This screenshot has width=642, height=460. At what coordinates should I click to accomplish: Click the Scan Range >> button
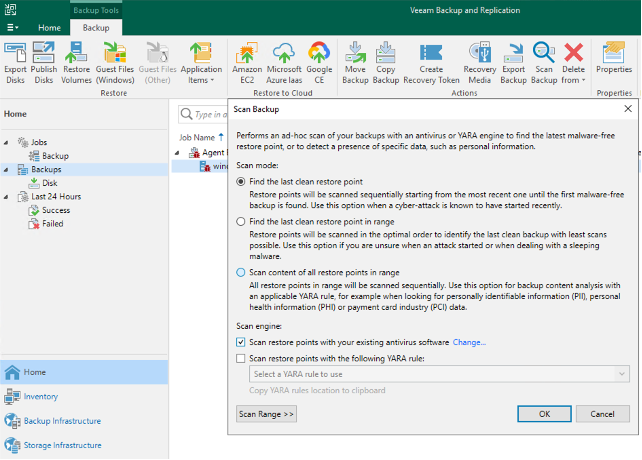(x=266, y=414)
